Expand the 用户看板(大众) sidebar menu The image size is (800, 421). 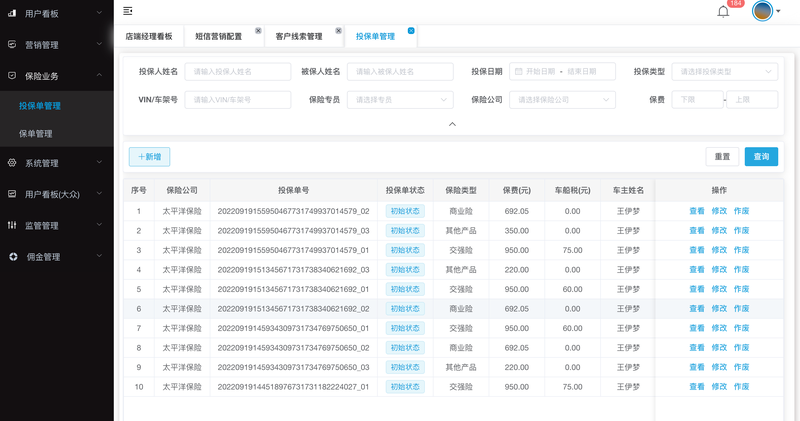[x=99, y=193]
